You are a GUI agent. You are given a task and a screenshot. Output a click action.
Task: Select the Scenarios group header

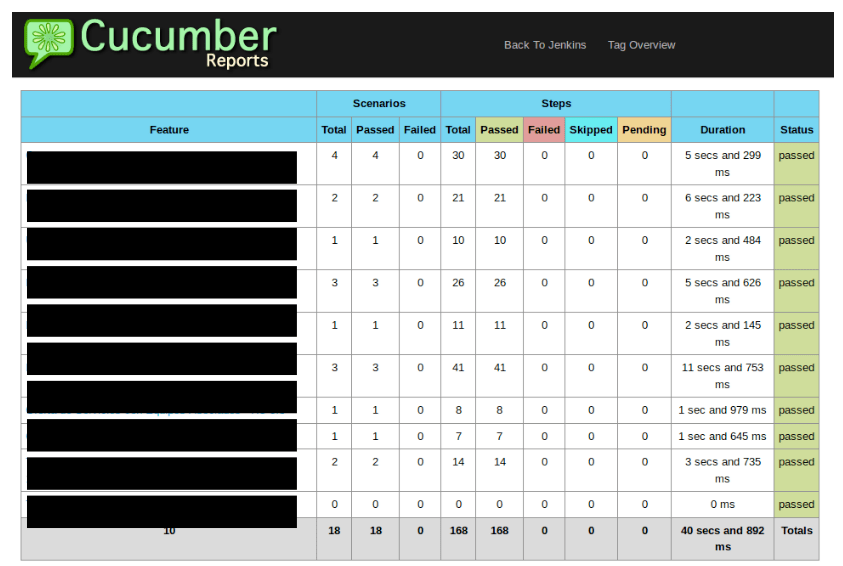pyautogui.click(x=379, y=103)
